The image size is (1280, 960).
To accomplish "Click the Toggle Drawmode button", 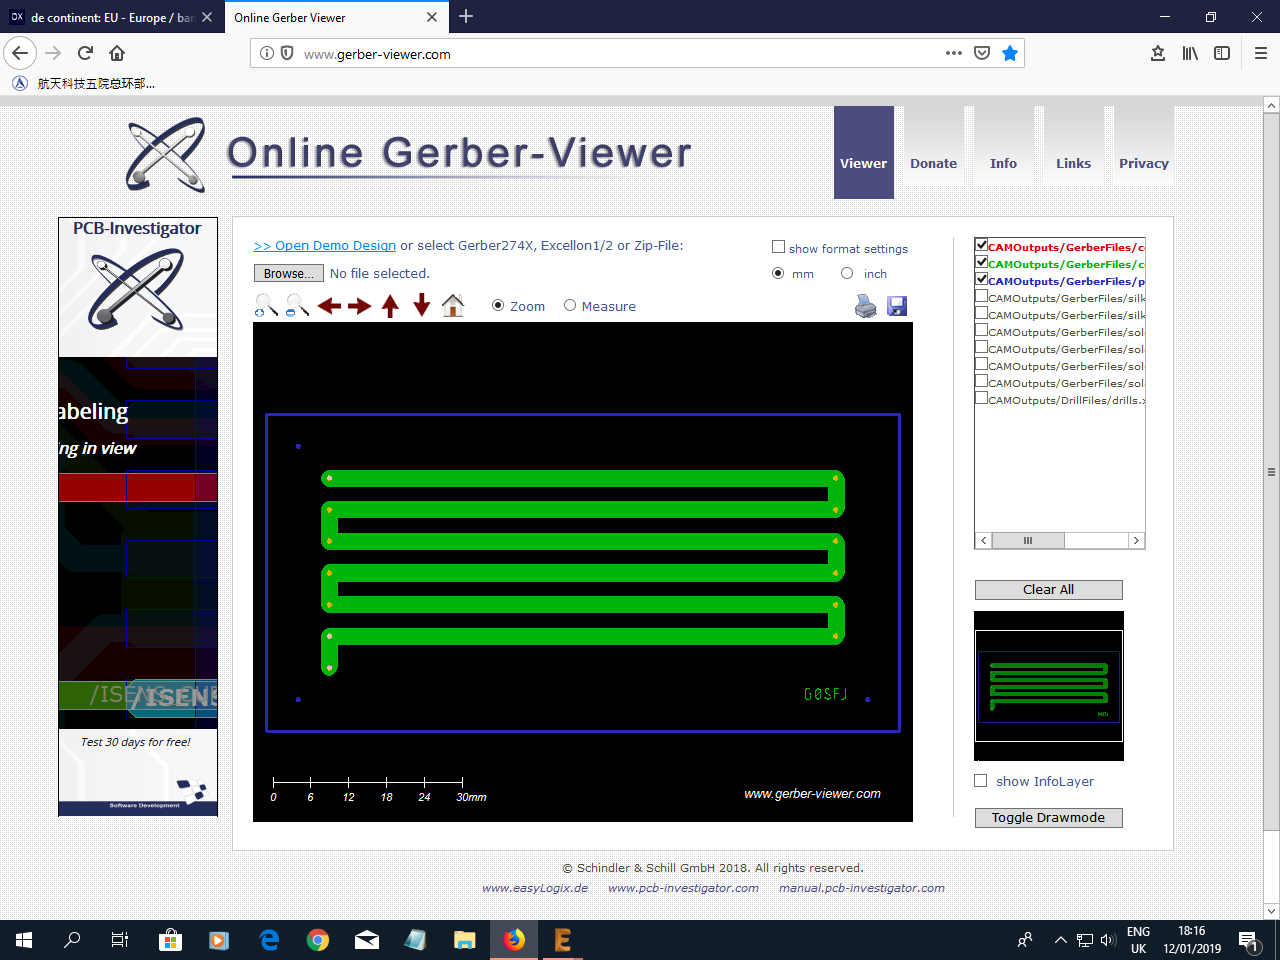I will [1049, 818].
